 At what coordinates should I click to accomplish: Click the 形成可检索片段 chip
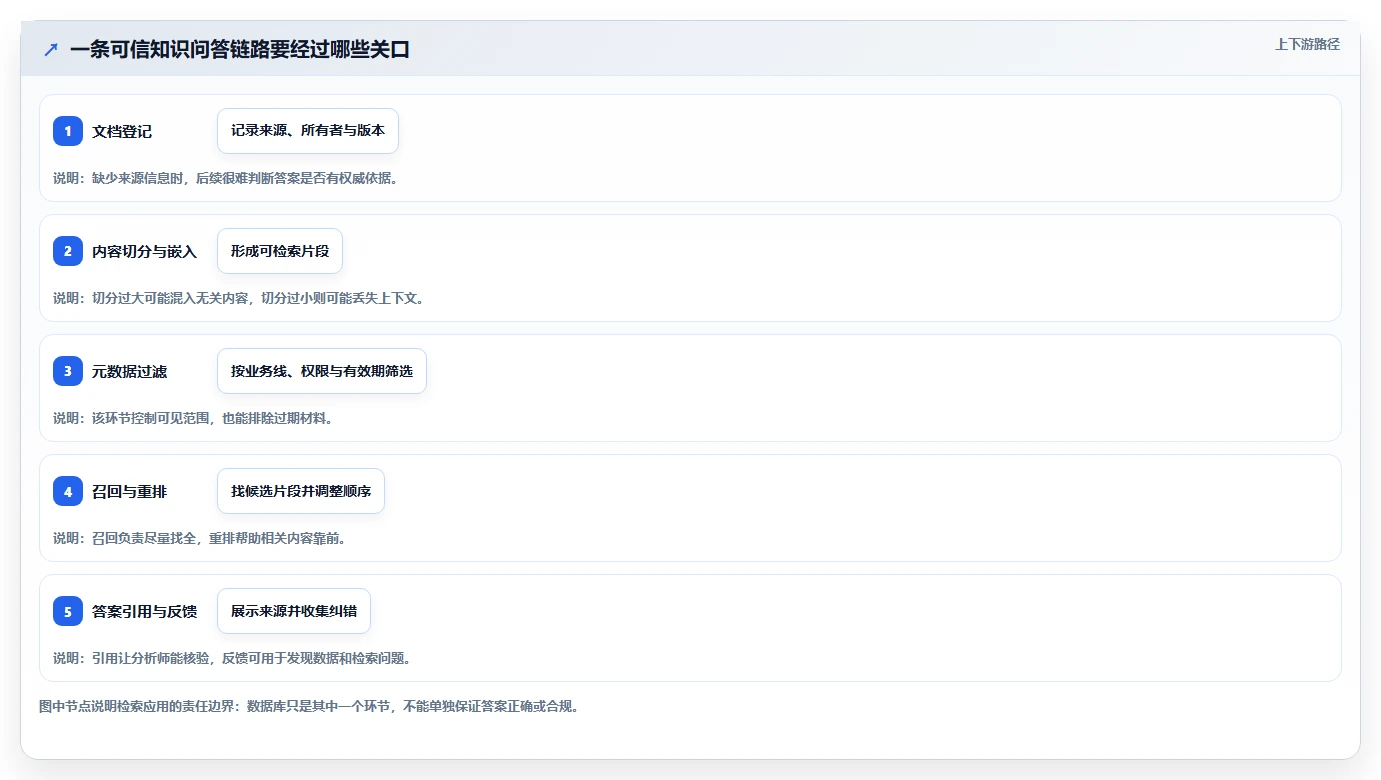[x=280, y=251]
